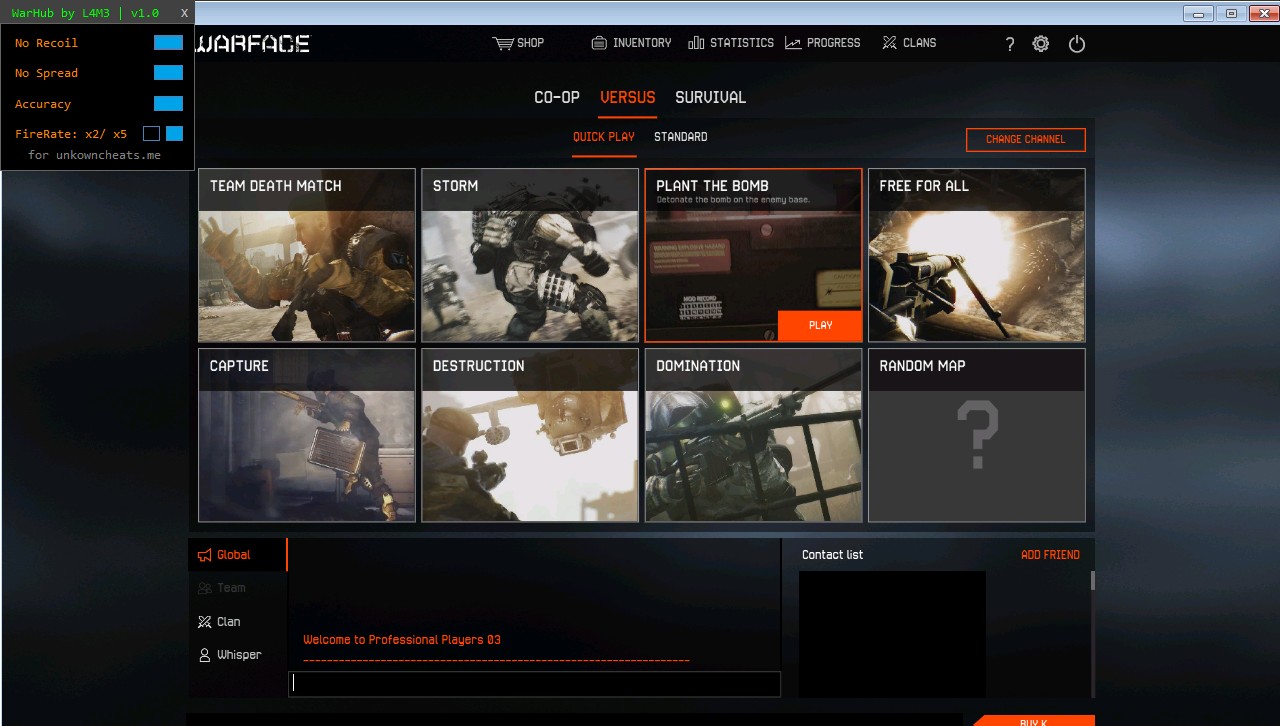Open the Progress graph icon
The height and width of the screenshot is (726, 1280).
(793, 43)
